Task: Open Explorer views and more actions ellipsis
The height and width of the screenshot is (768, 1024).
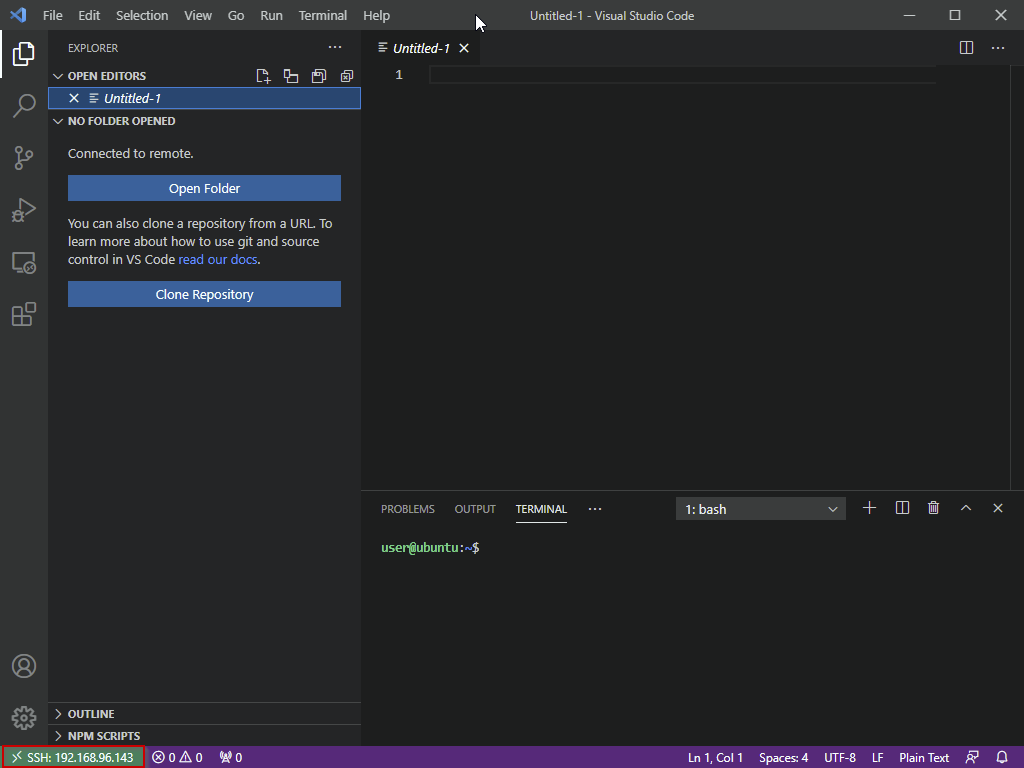Action: (x=335, y=47)
